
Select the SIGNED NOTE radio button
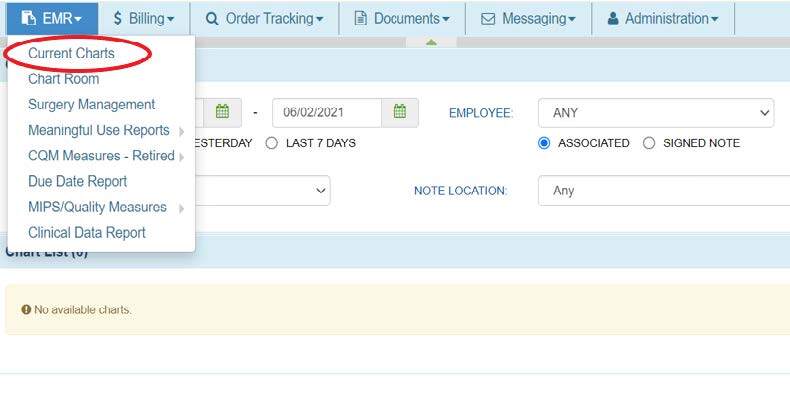click(649, 143)
